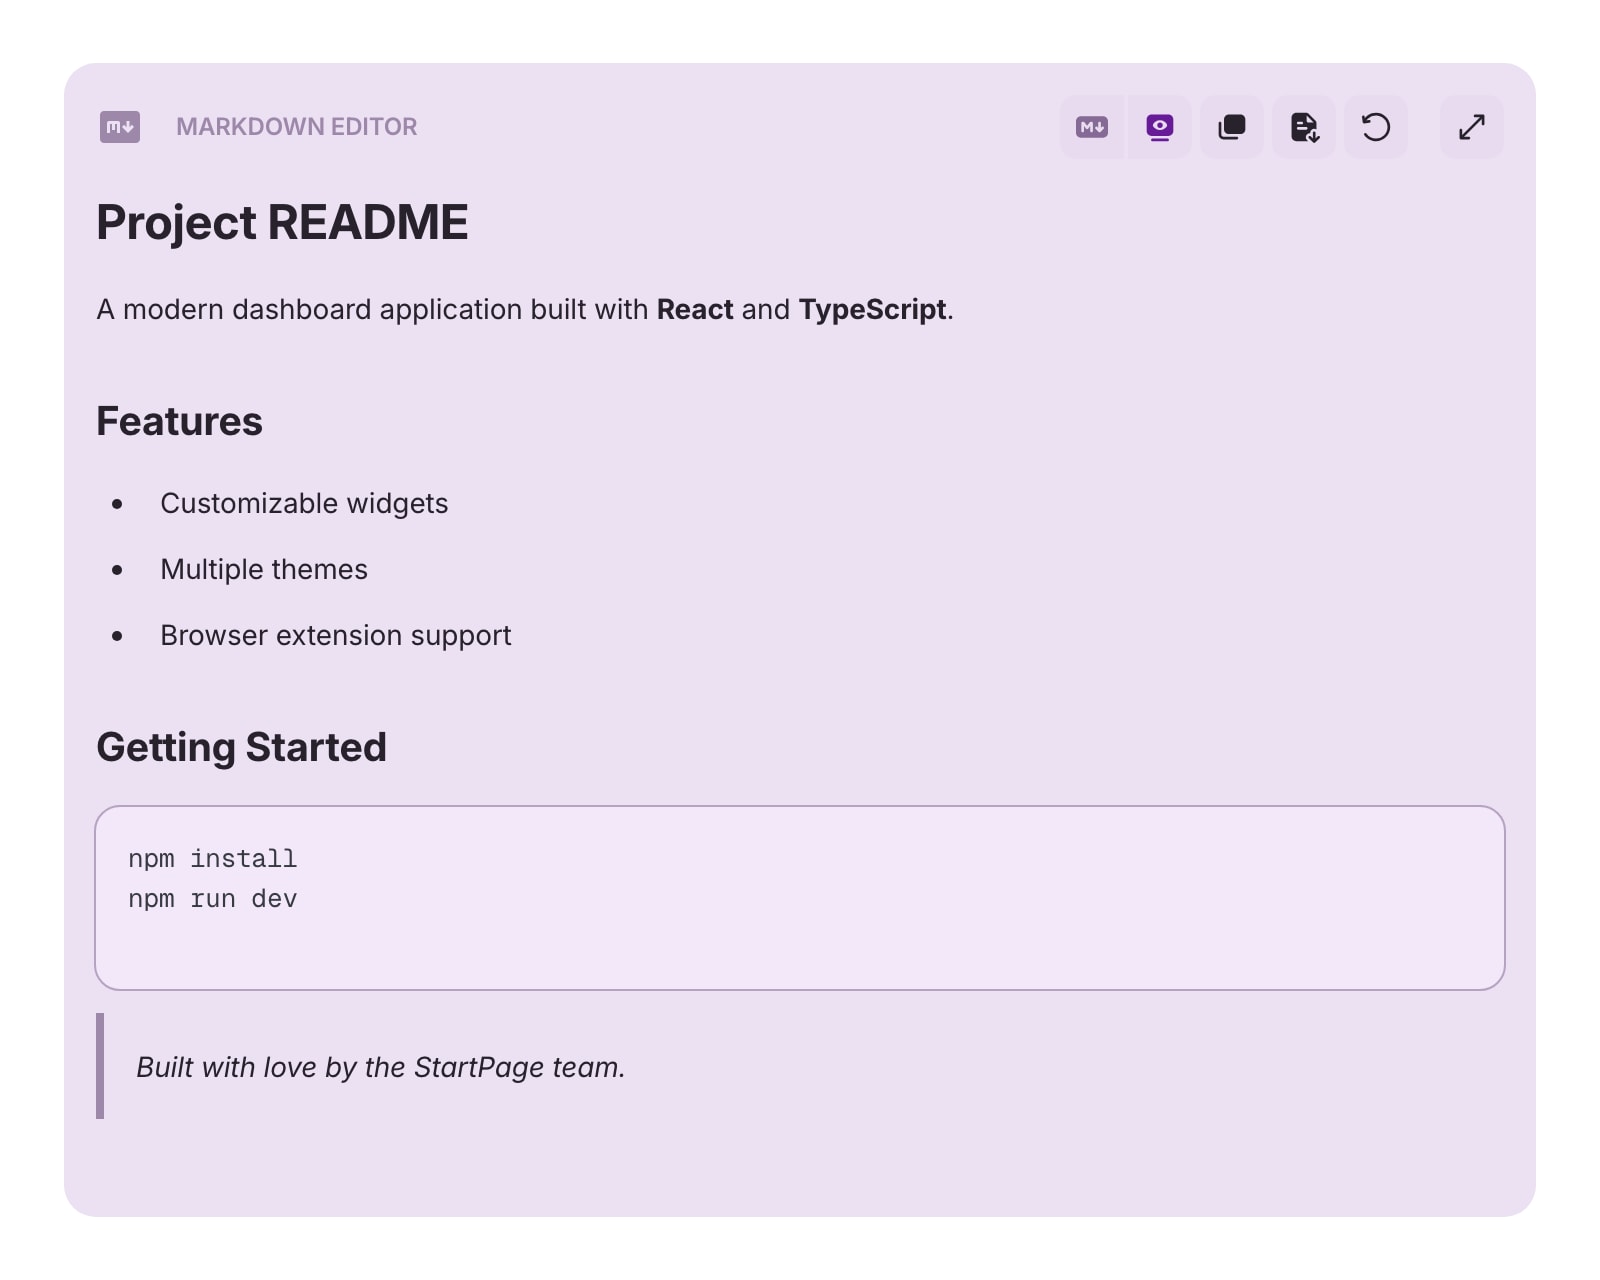This screenshot has width=1600, height=1280.
Task: Click the Project README heading
Action: tap(282, 222)
